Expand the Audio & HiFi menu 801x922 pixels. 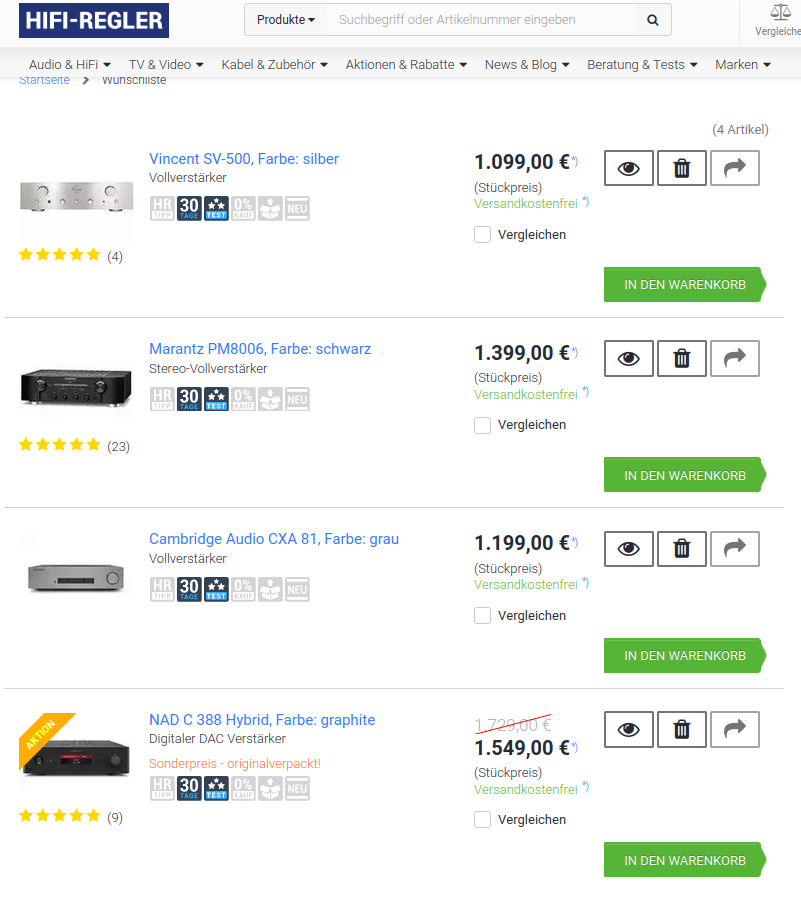pos(70,65)
